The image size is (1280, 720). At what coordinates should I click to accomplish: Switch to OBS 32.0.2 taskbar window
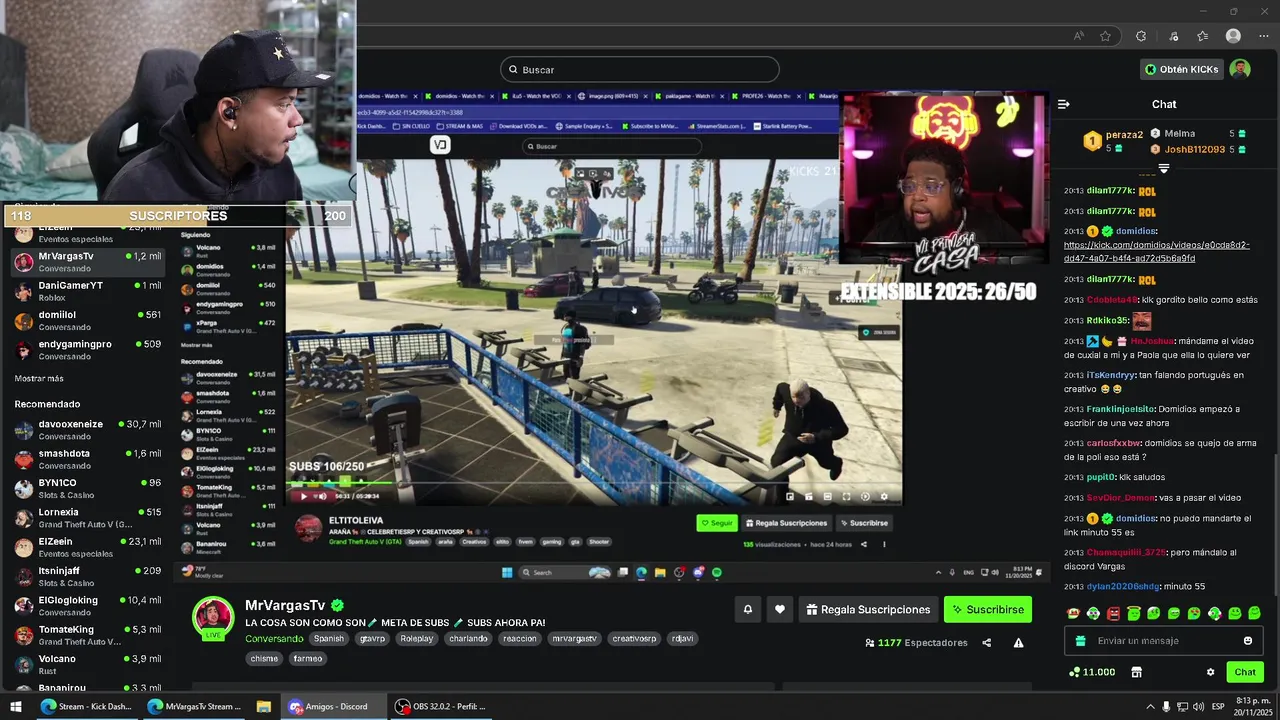click(x=440, y=706)
